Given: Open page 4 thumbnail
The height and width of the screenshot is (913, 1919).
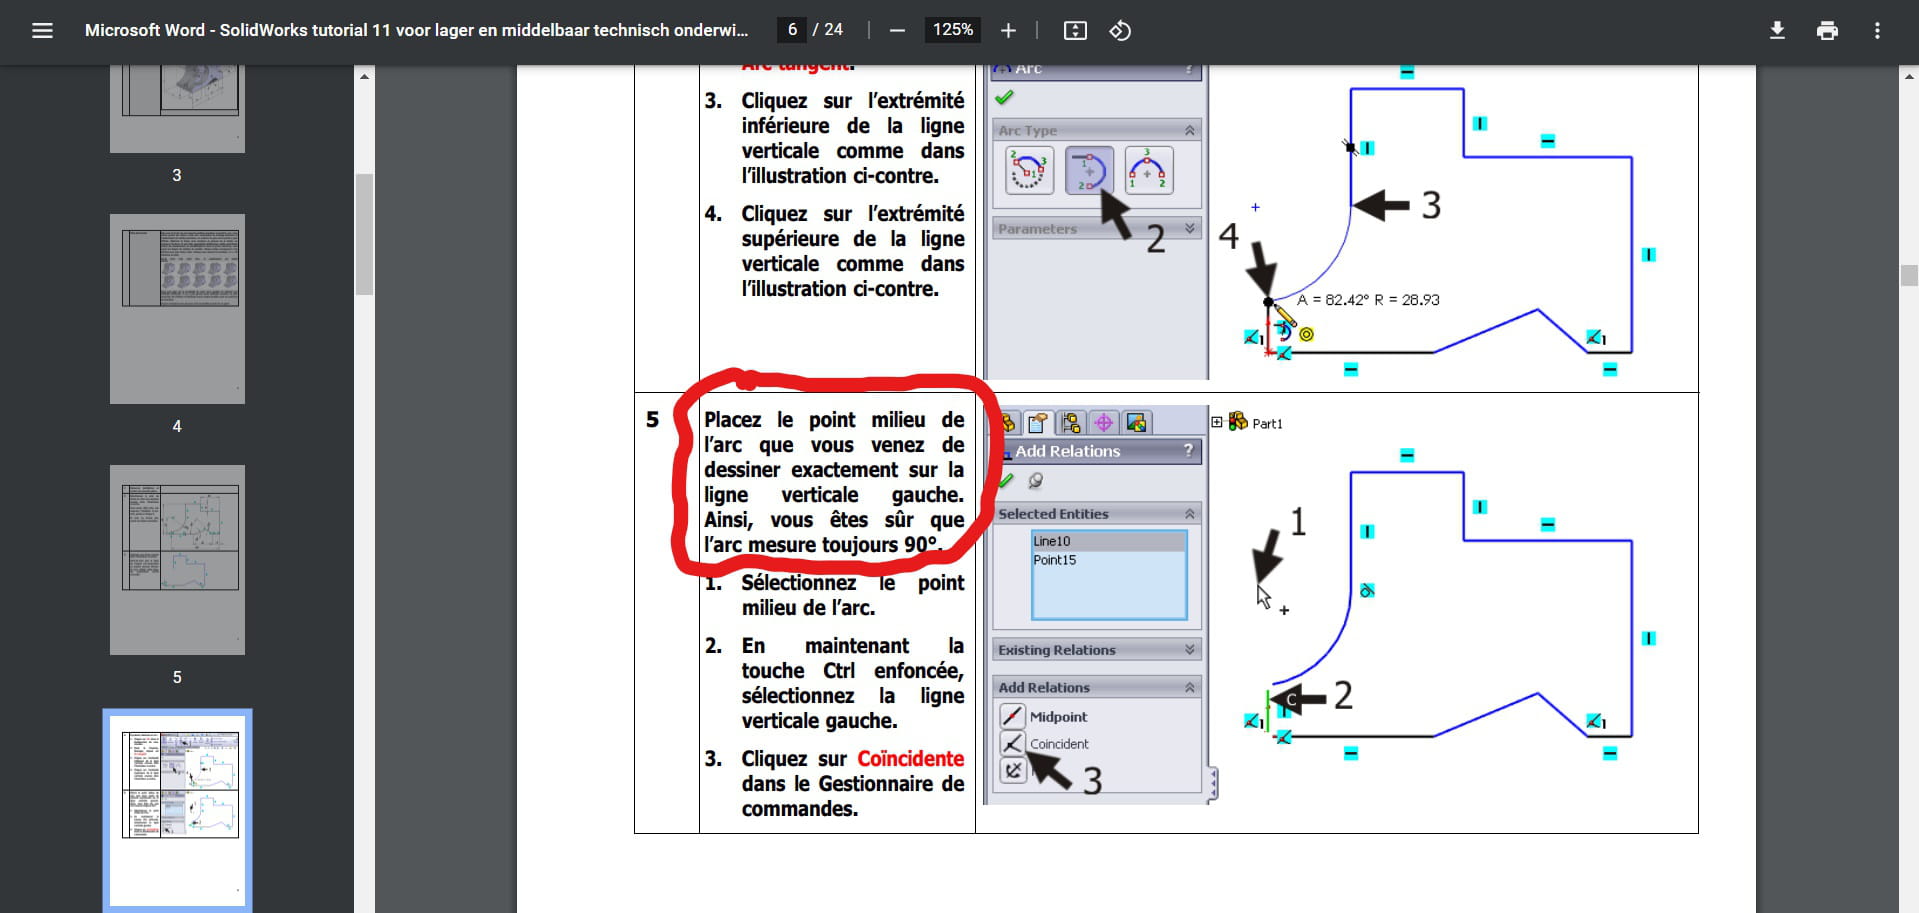Looking at the screenshot, I should (x=177, y=308).
